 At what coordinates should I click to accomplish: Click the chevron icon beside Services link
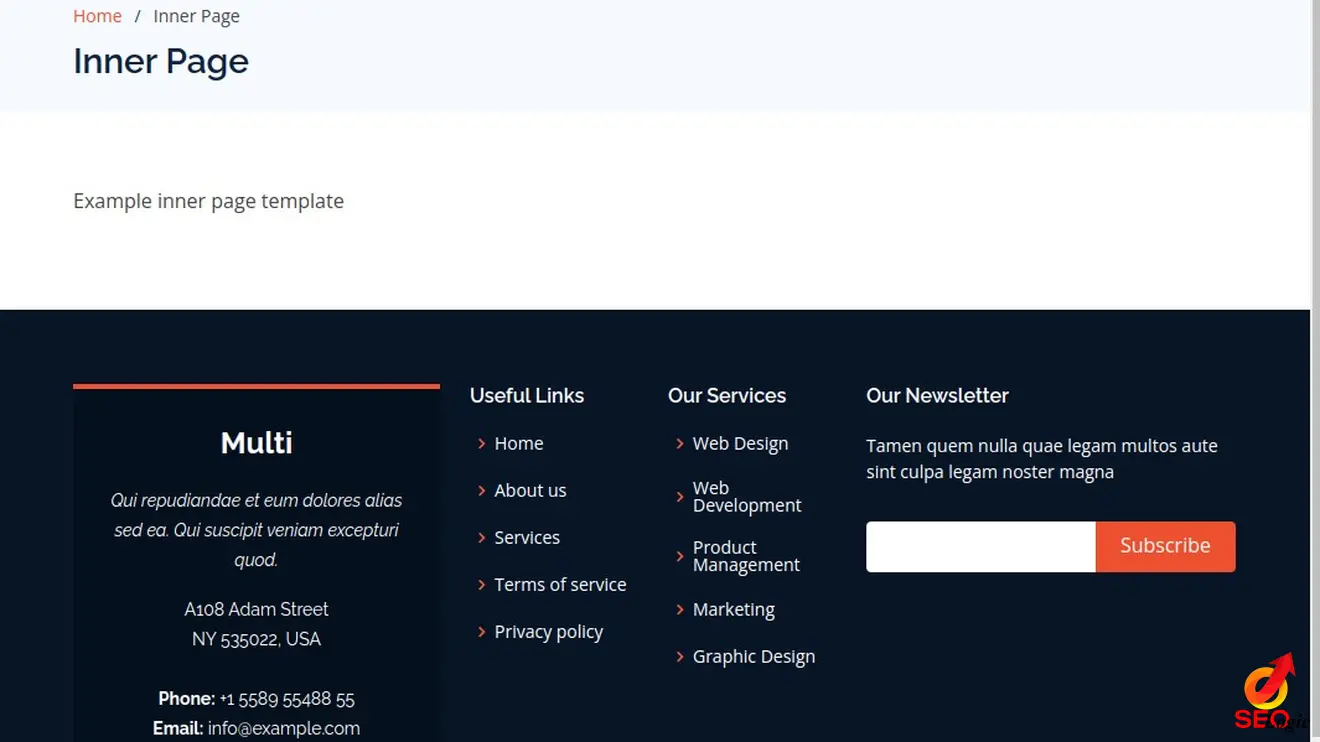tap(481, 538)
